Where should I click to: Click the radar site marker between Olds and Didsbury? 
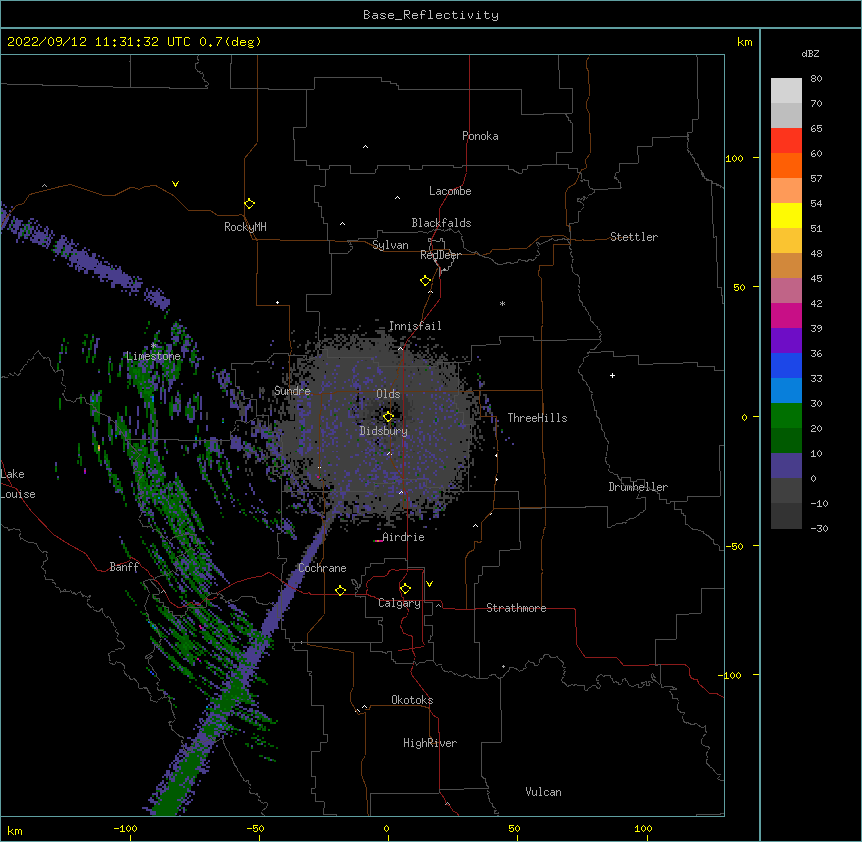pyautogui.click(x=388, y=416)
